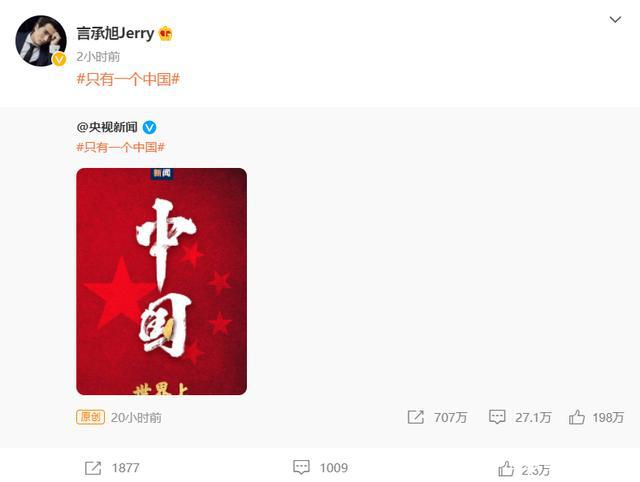
Task: Click the blue verified badge beside 央视新闻
Action: [x=149, y=128]
